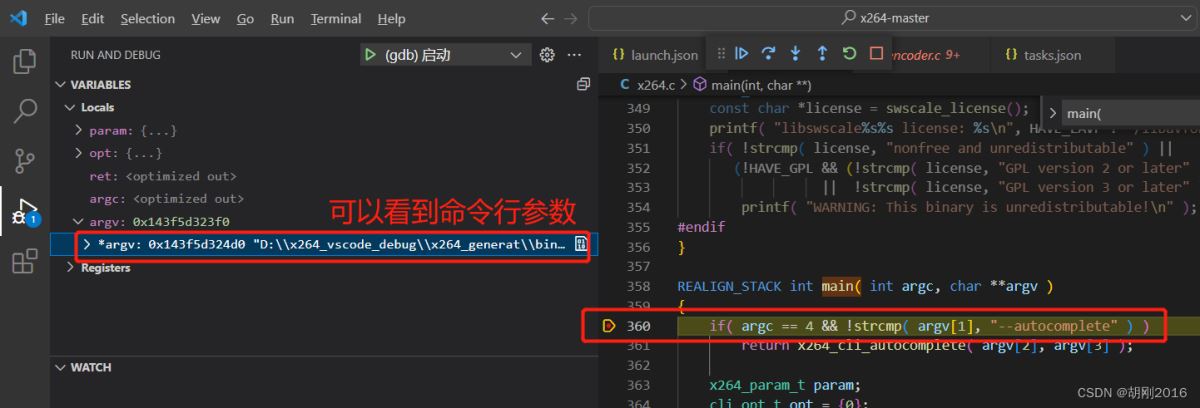Collapse the argv variable
The width and height of the screenshot is (1200, 408).
coord(80,221)
